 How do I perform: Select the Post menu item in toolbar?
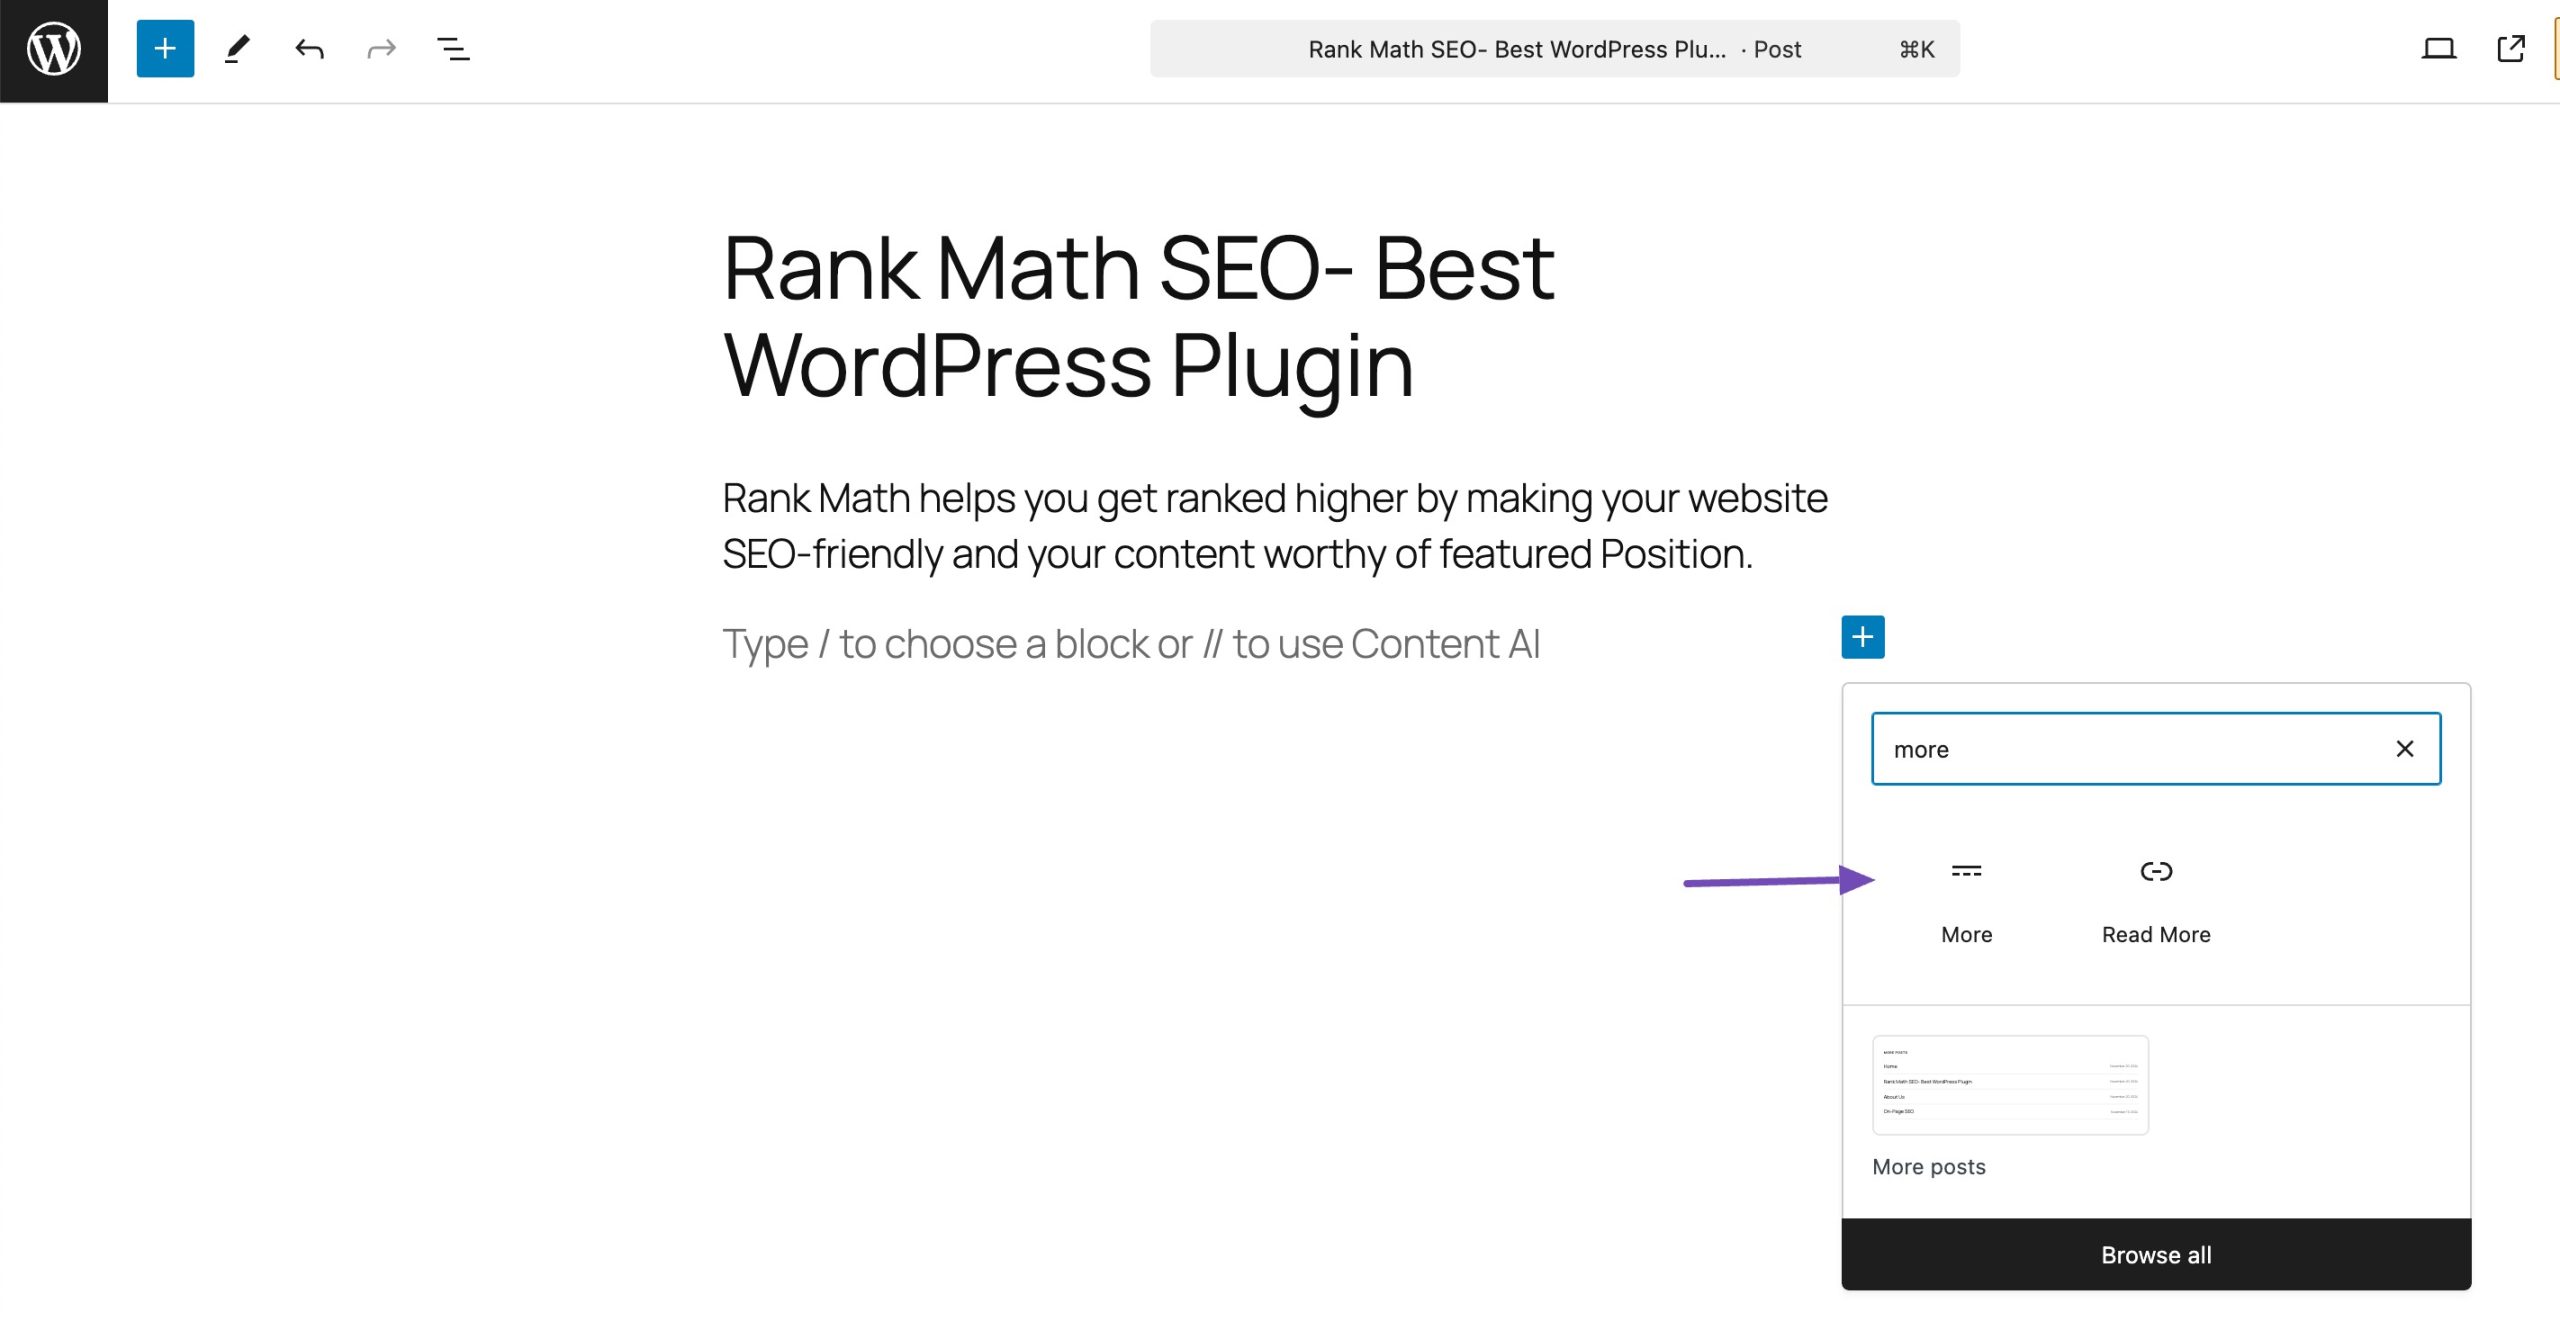pos(1776,49)
